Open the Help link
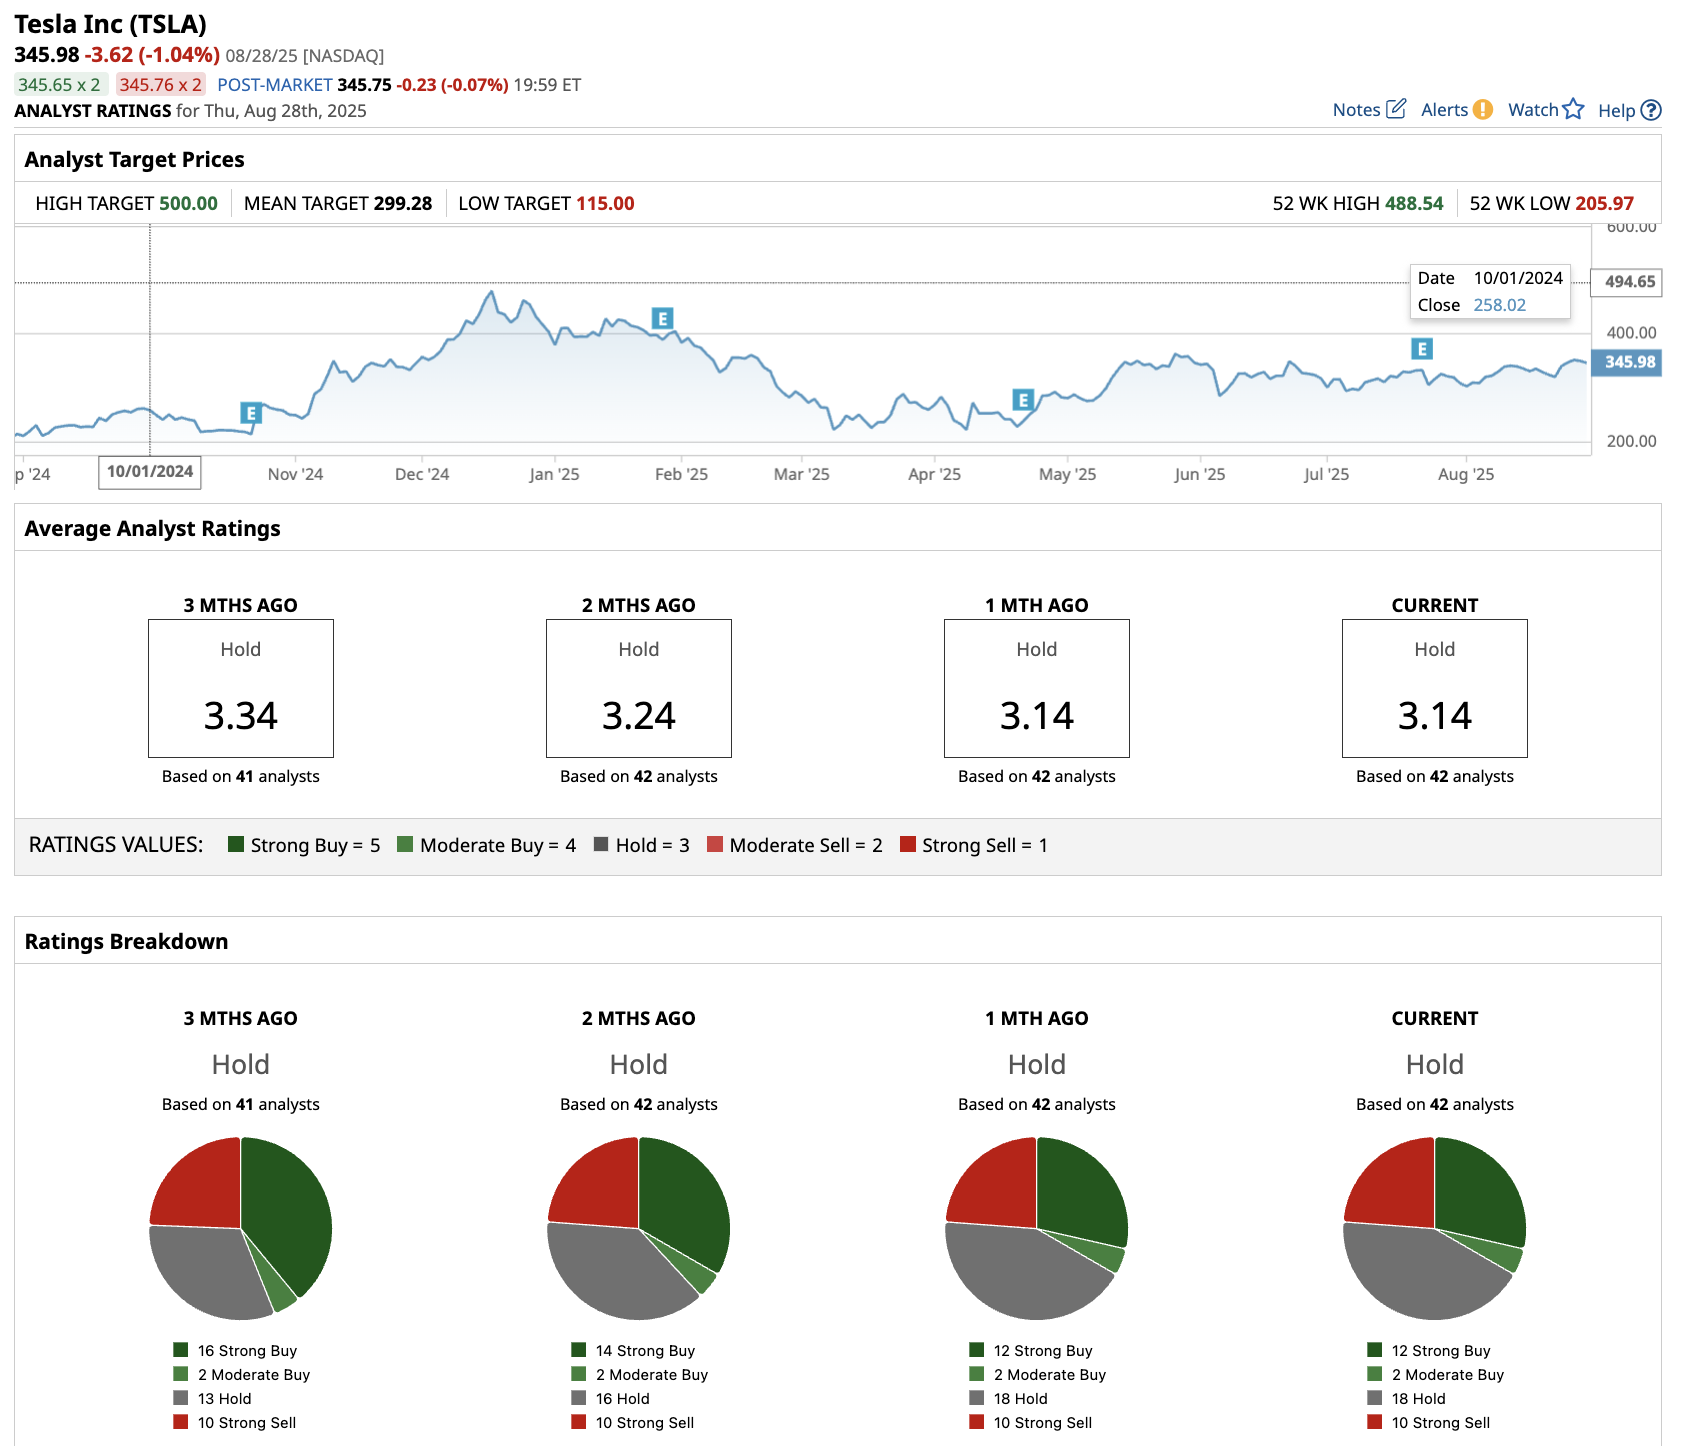 coord(1616,111)
